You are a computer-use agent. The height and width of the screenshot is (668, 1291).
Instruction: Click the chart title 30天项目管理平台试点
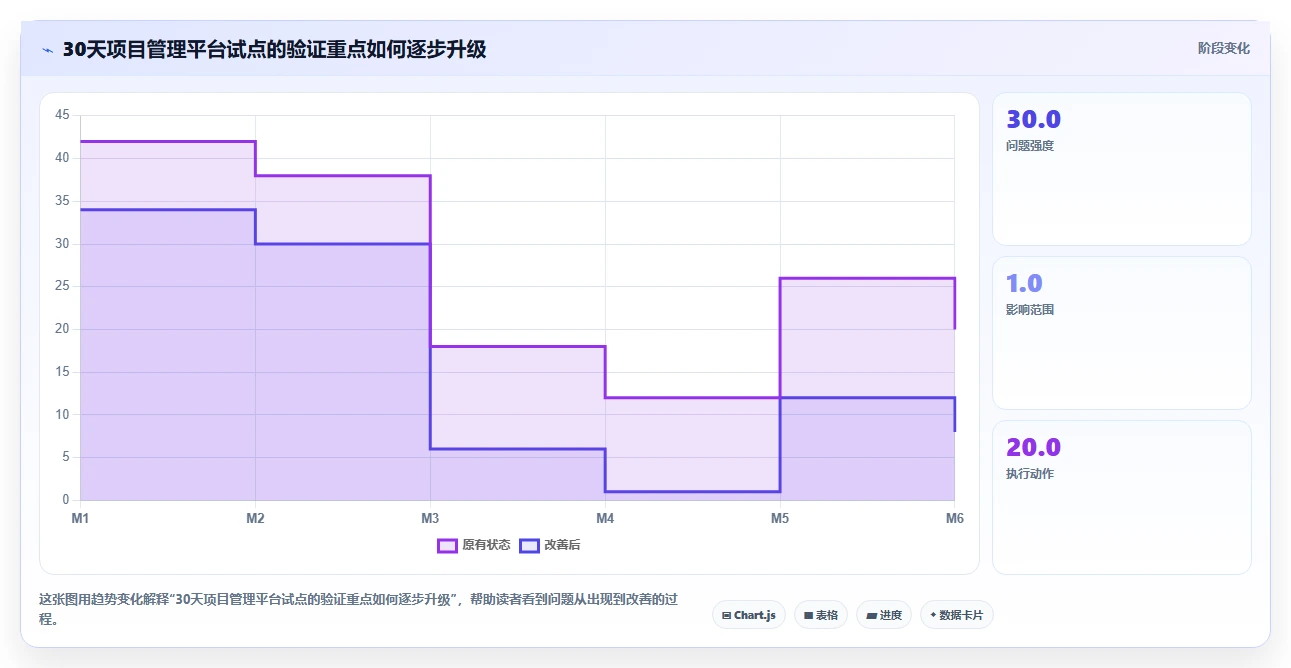tap(275, 49)
